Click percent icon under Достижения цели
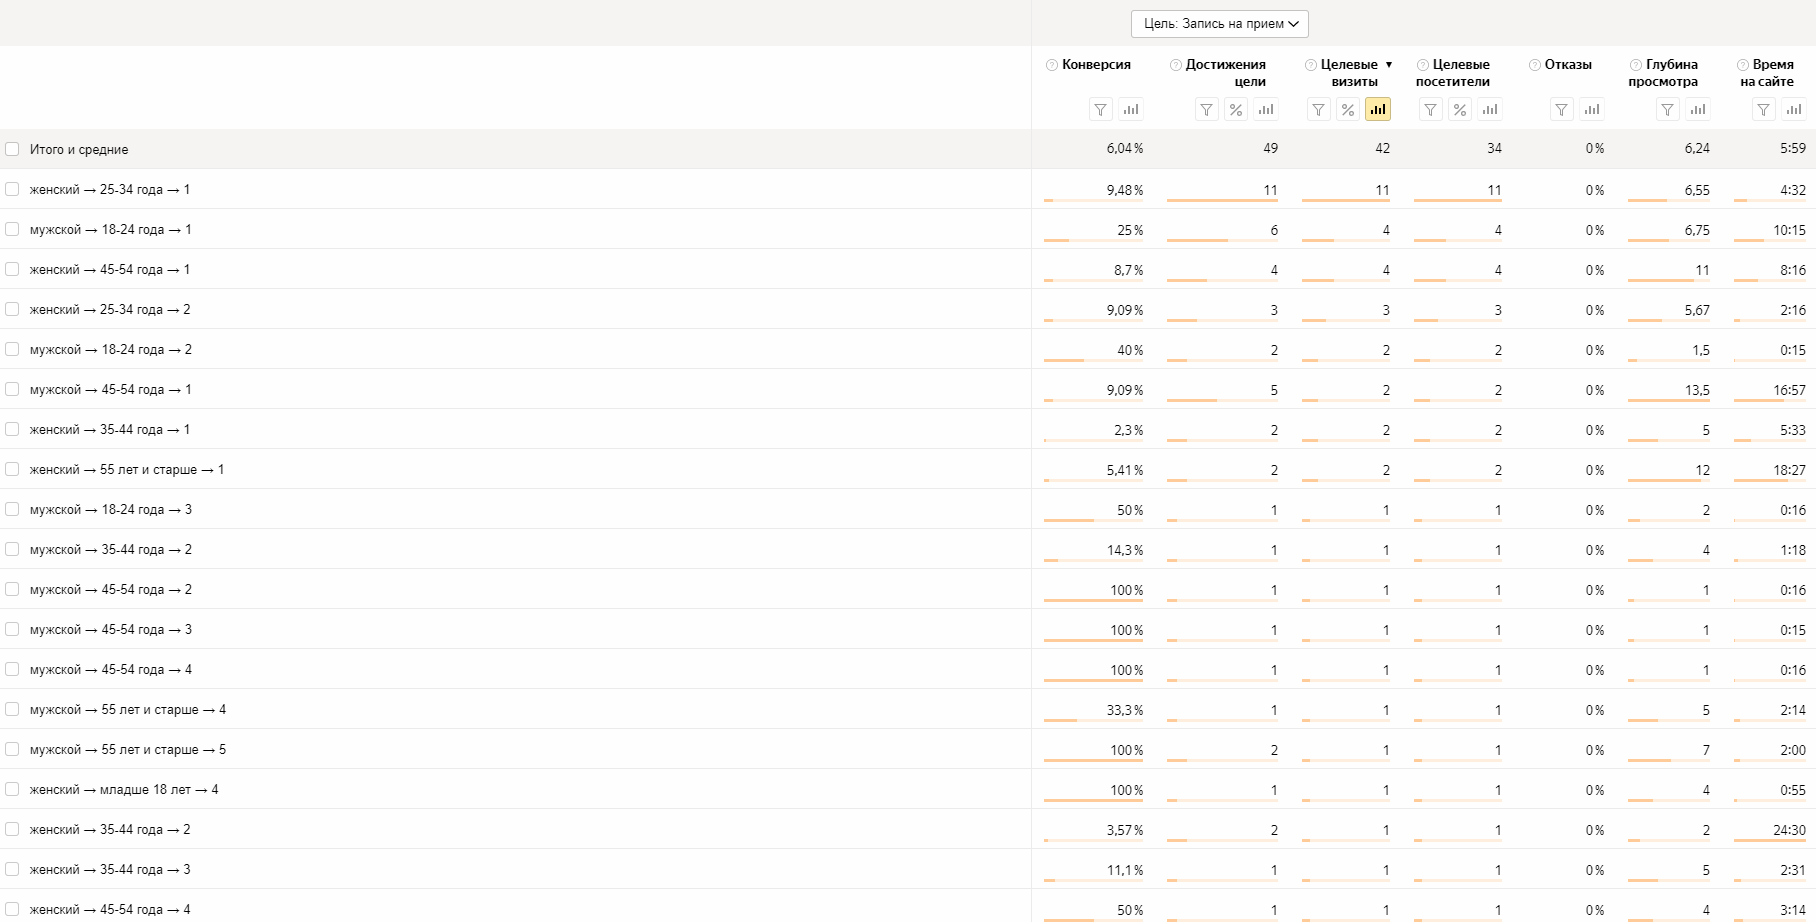 [x=1236, y=110]
